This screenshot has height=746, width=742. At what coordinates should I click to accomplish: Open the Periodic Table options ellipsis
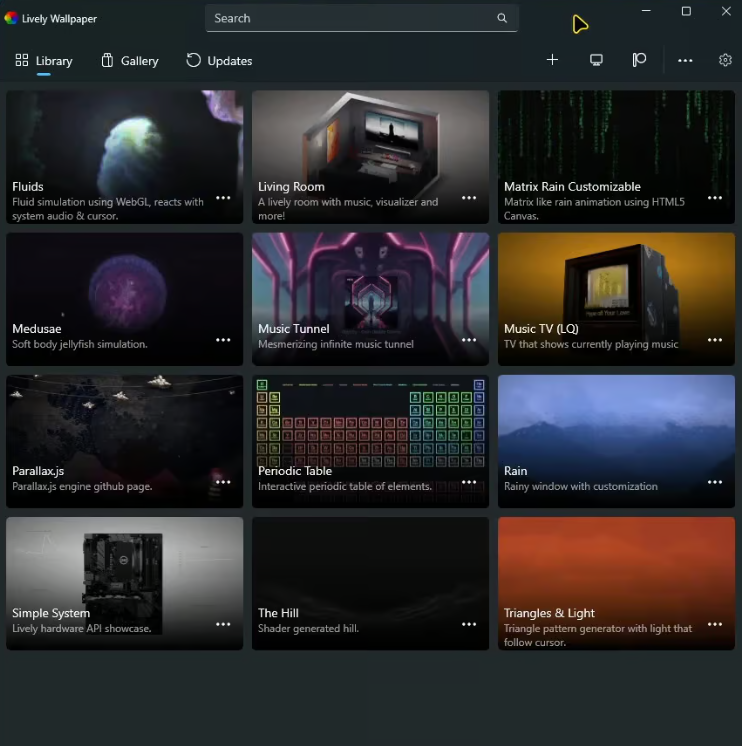tap(469, 482)
